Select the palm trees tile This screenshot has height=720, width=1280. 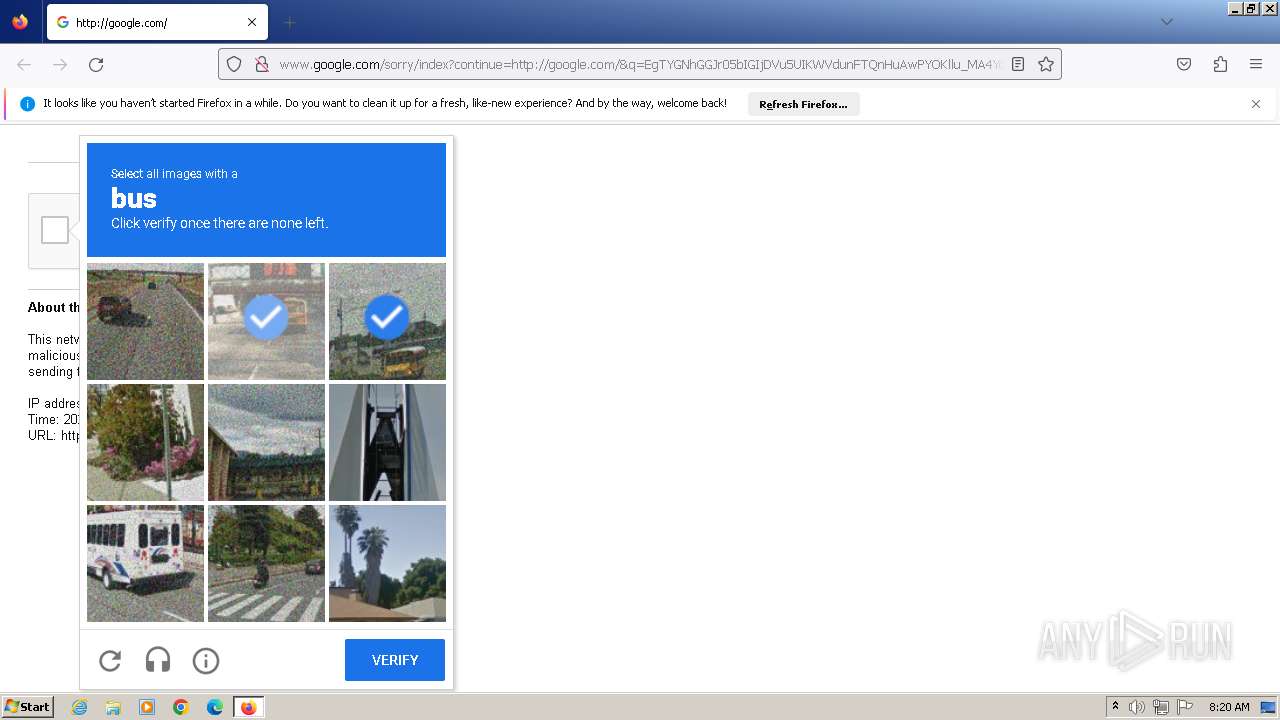tap(387, 563)
